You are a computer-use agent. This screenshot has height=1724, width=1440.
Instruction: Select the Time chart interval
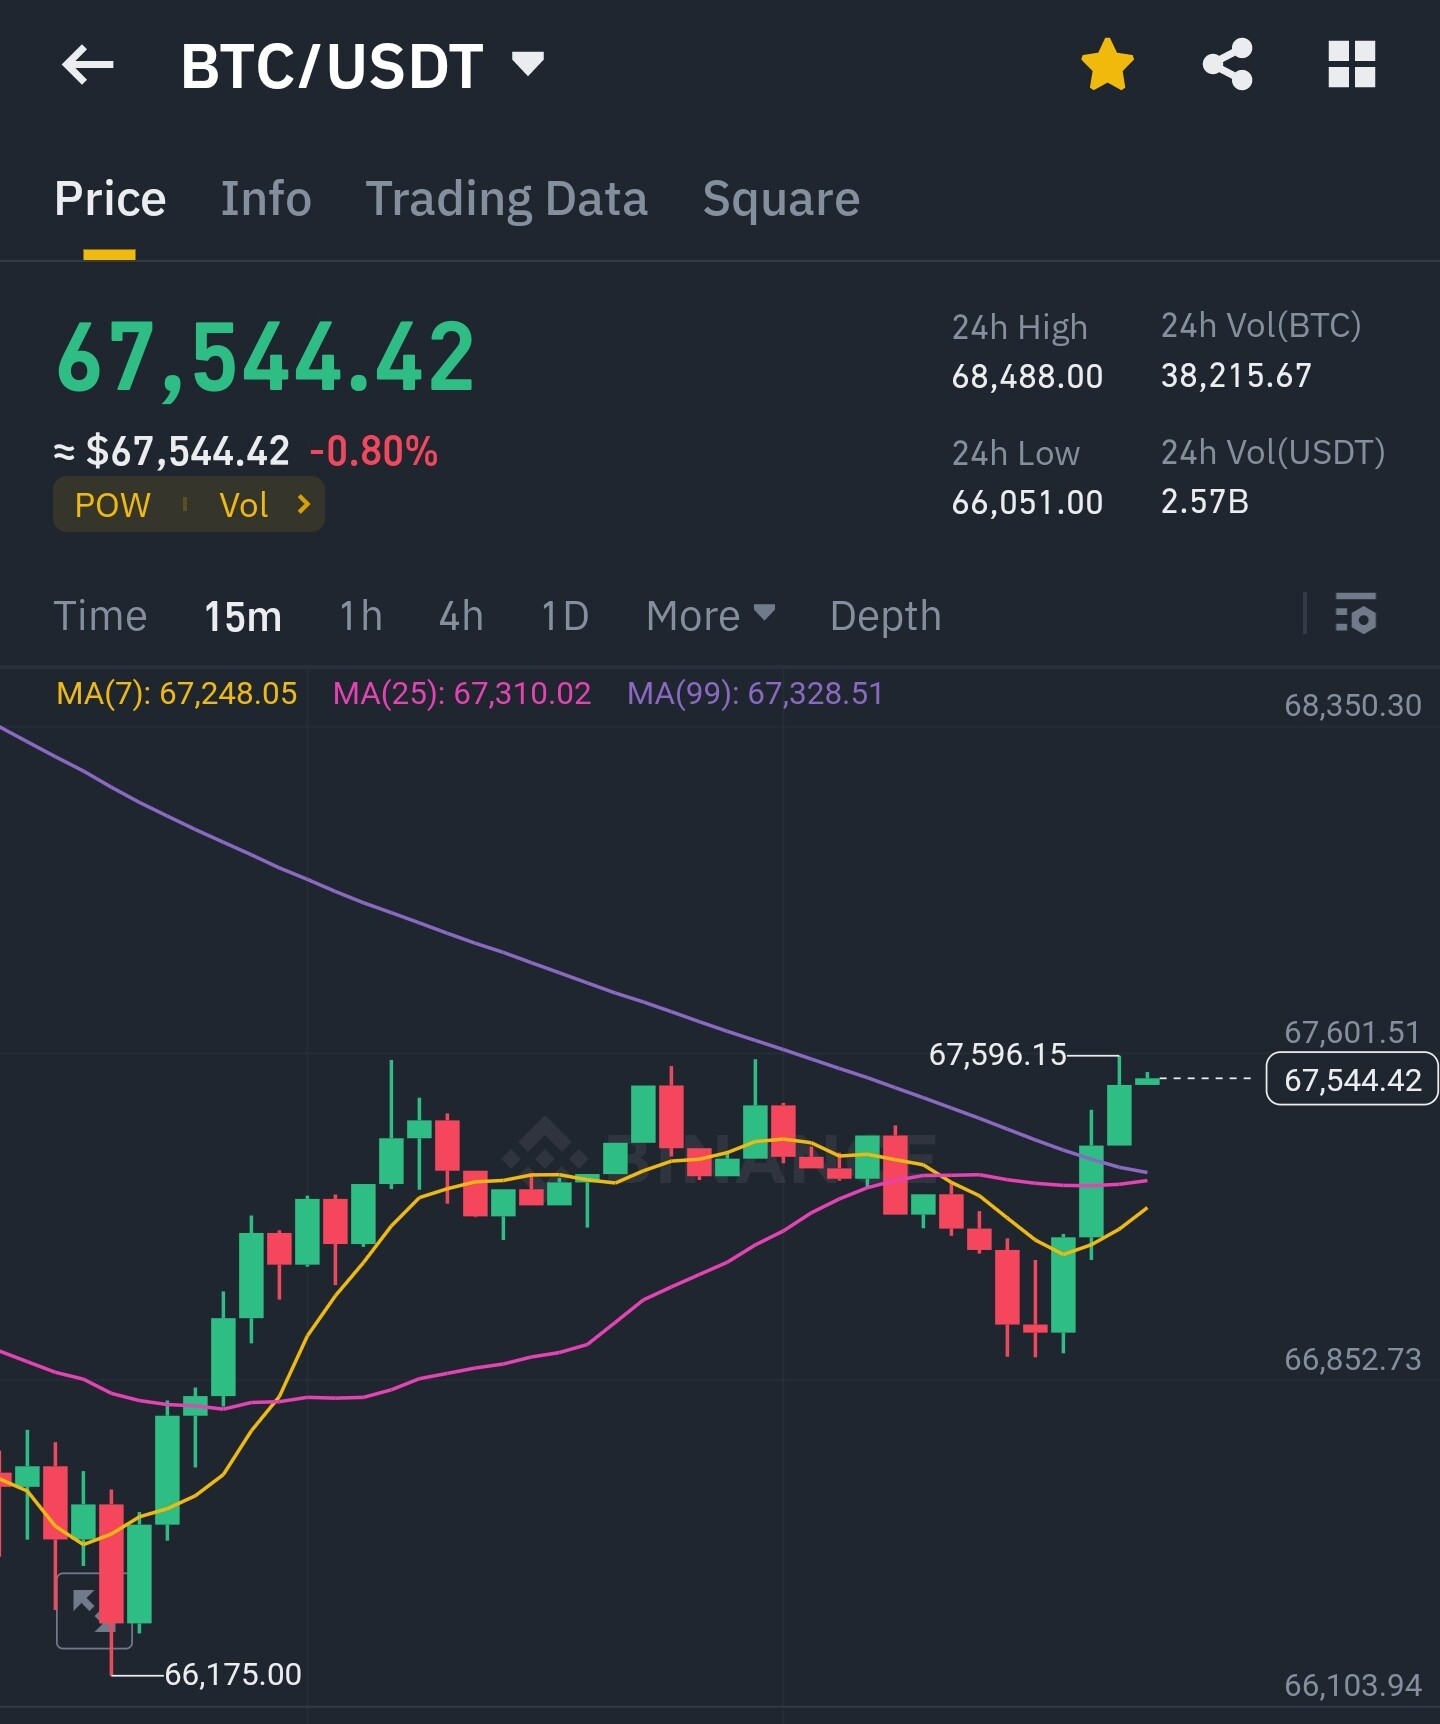click(x=100, y=616)
